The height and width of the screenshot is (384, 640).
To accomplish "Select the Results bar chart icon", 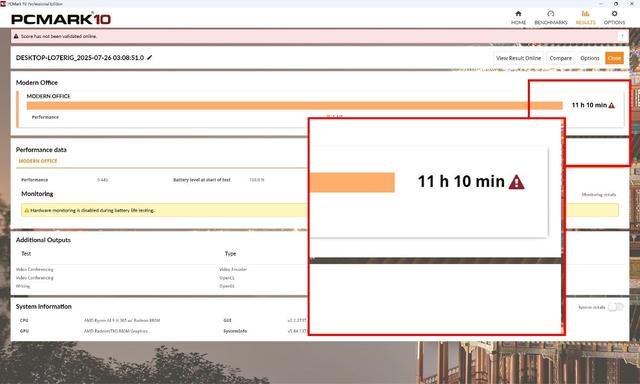I will [585, 13].
